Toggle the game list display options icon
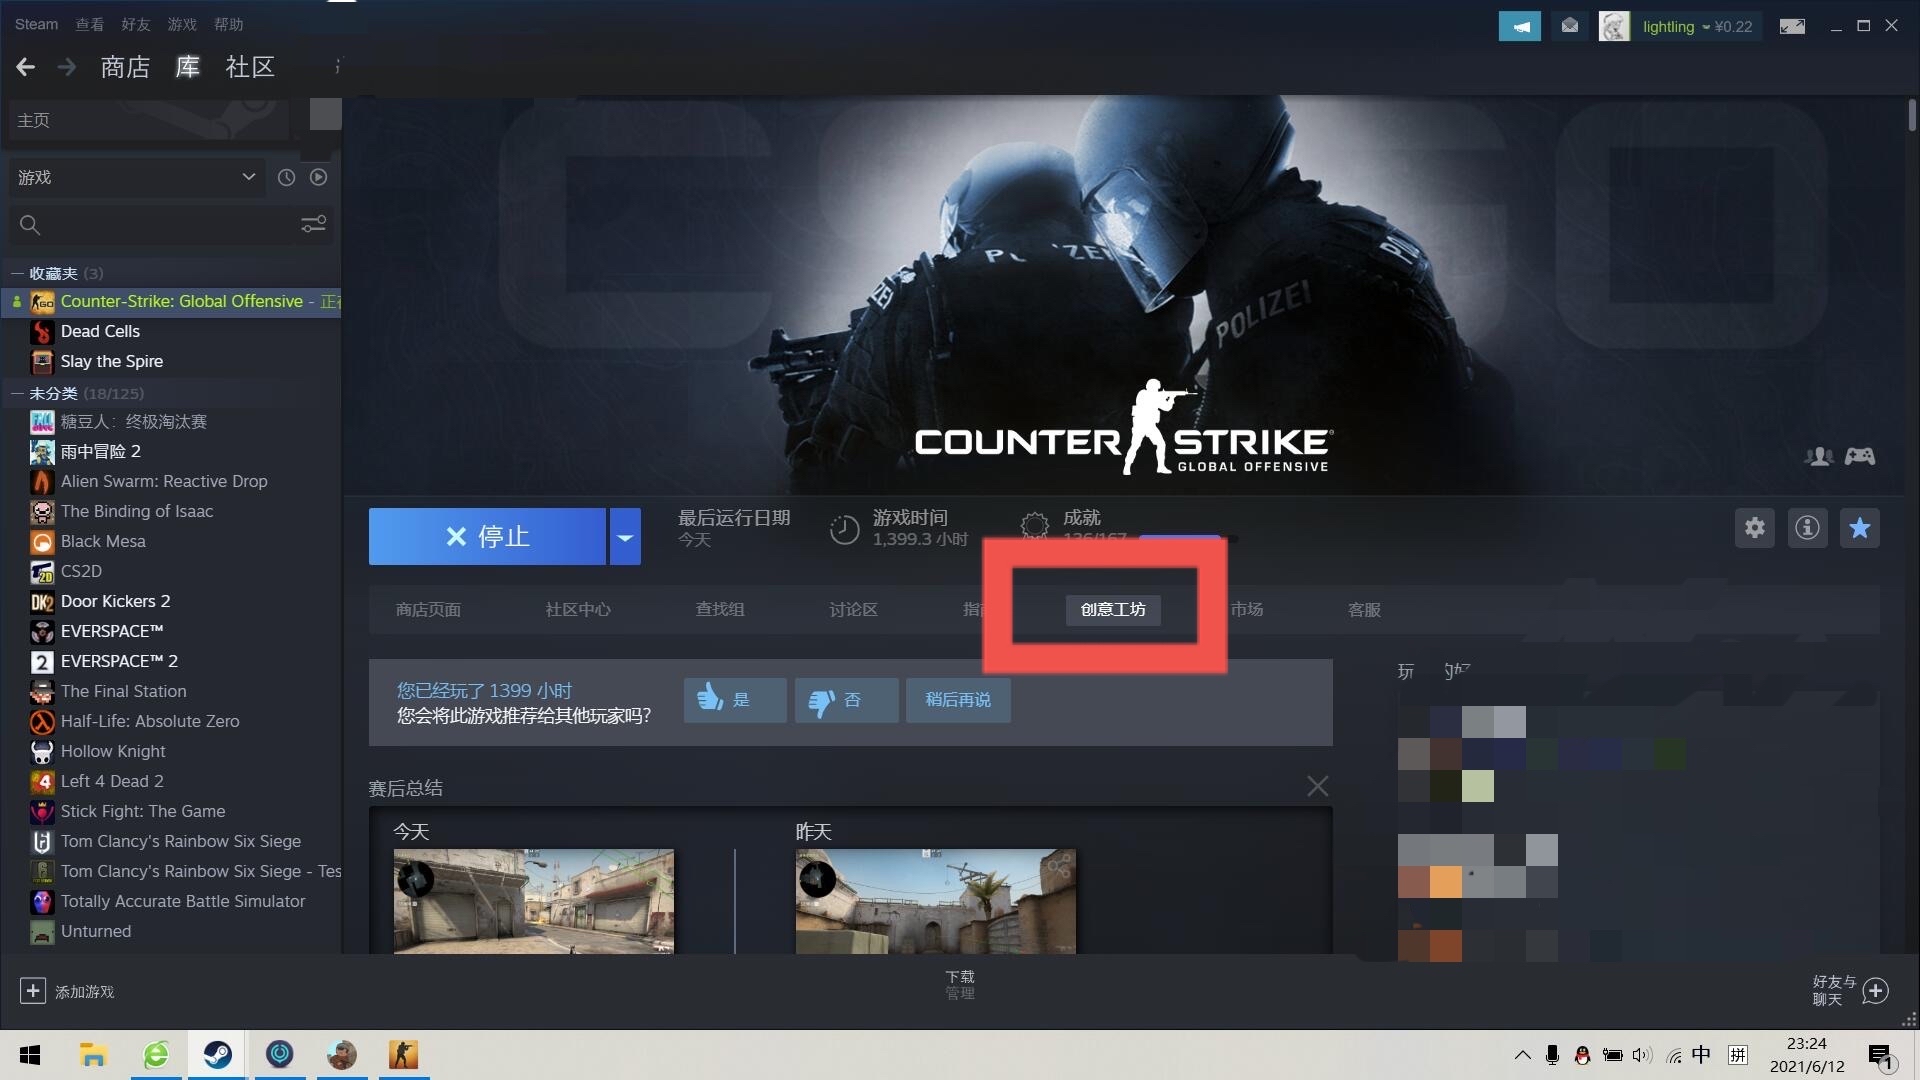Image resolution: width=1920 pixels, height=1080 pixels. coord(314,224)
